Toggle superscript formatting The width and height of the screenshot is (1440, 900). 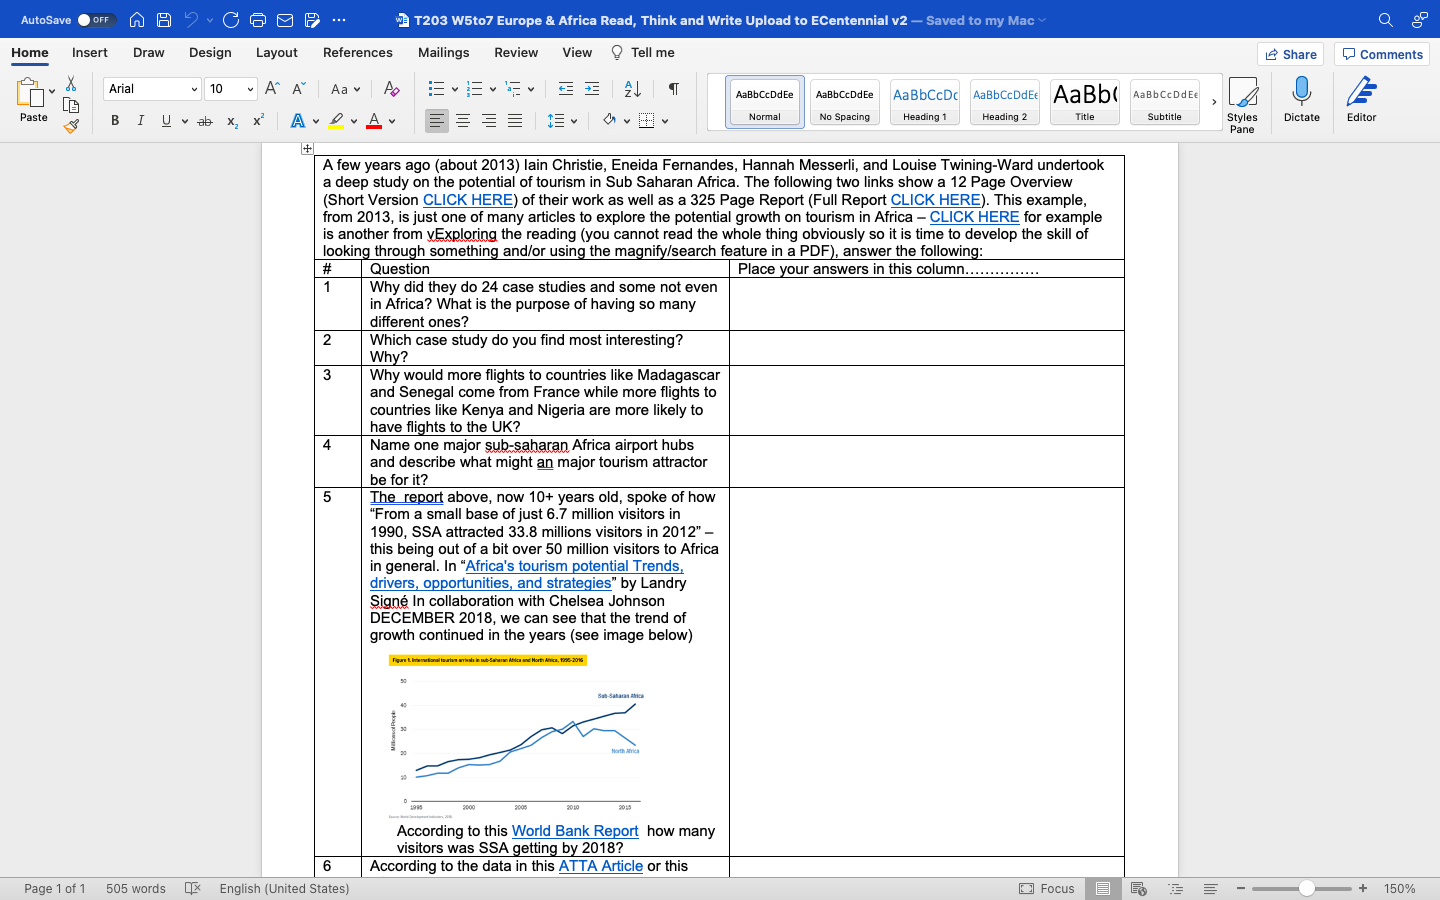click(258, 121)
